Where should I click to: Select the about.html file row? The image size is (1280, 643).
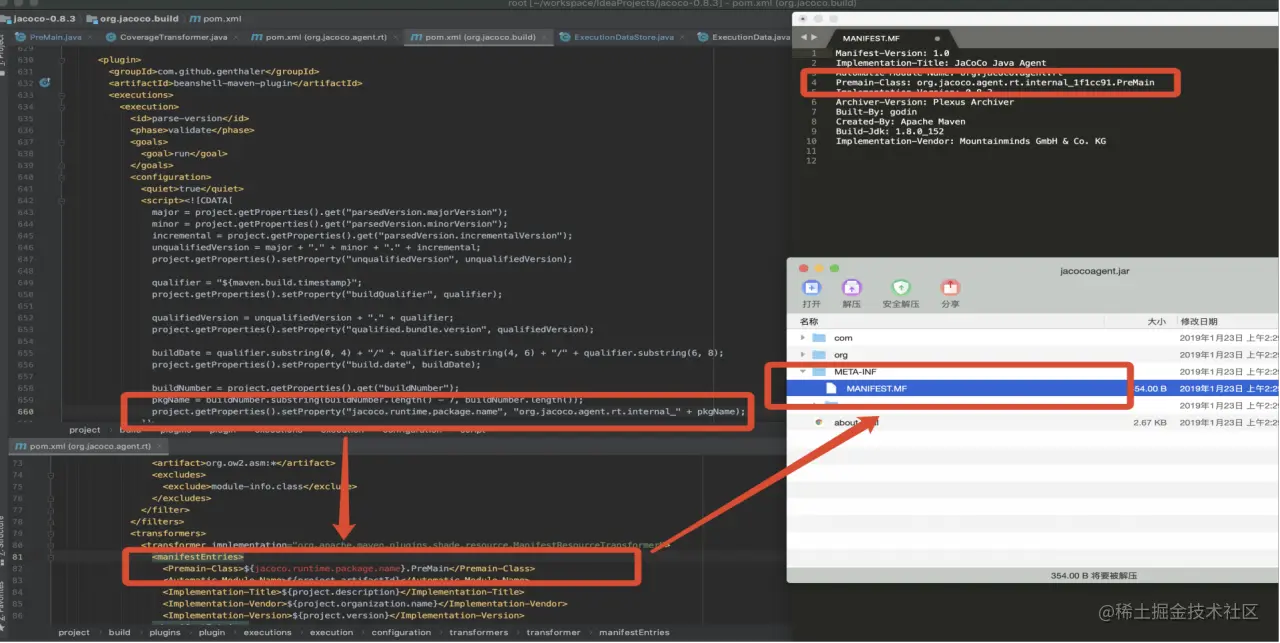pyautogui.click(x=1033, y=422)
